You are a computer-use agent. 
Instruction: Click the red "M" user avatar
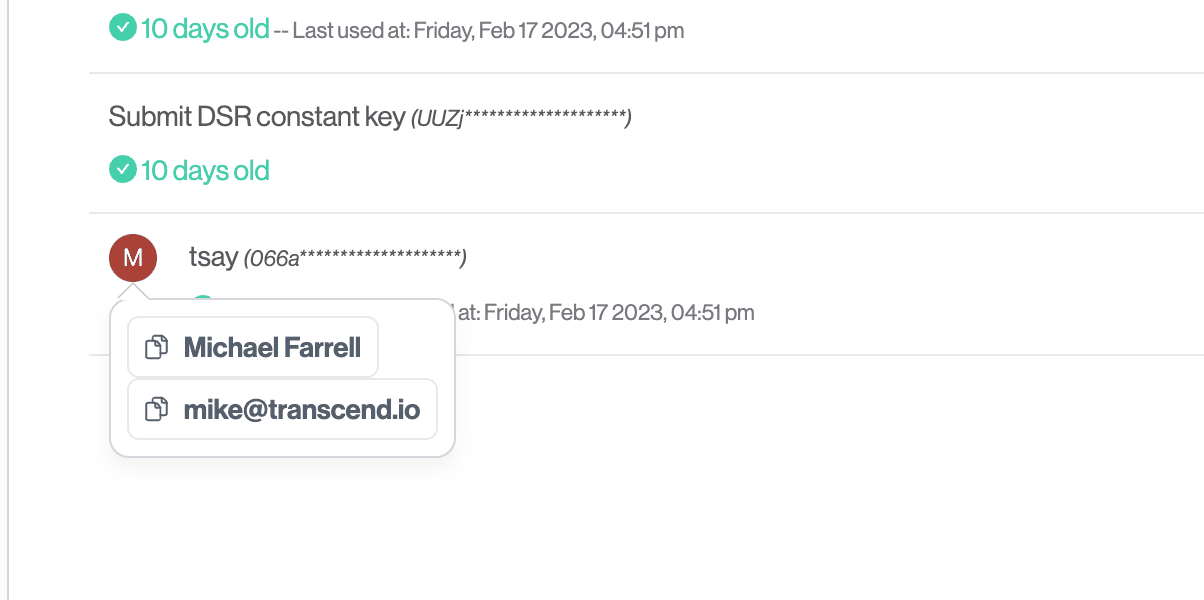pyautogui.click(x=133, y=259)
